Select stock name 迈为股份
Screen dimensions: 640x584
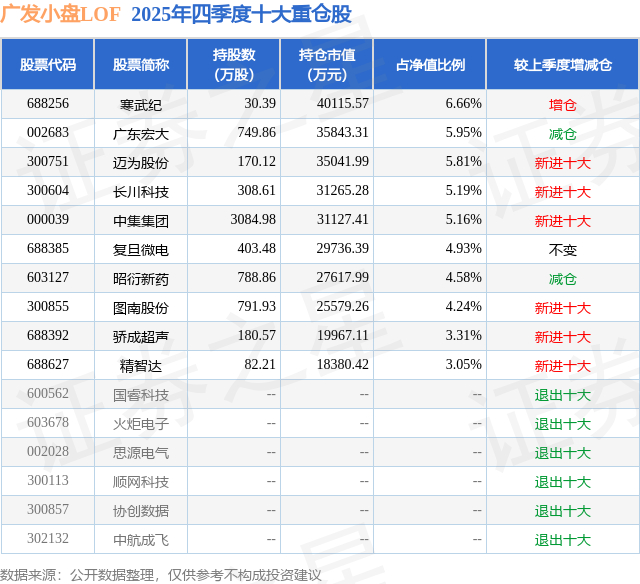point(141,163)
